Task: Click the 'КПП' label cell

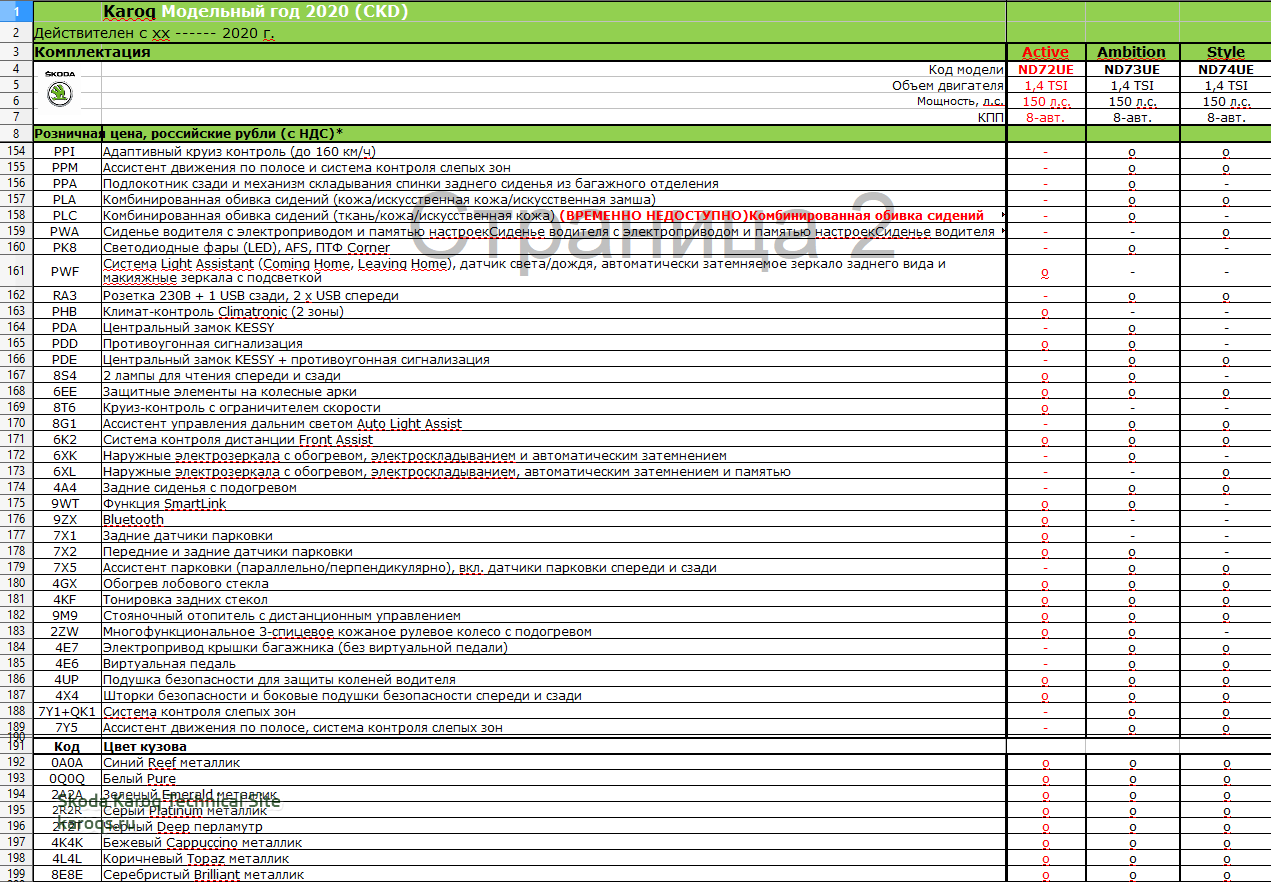Action: coord(553,117)
